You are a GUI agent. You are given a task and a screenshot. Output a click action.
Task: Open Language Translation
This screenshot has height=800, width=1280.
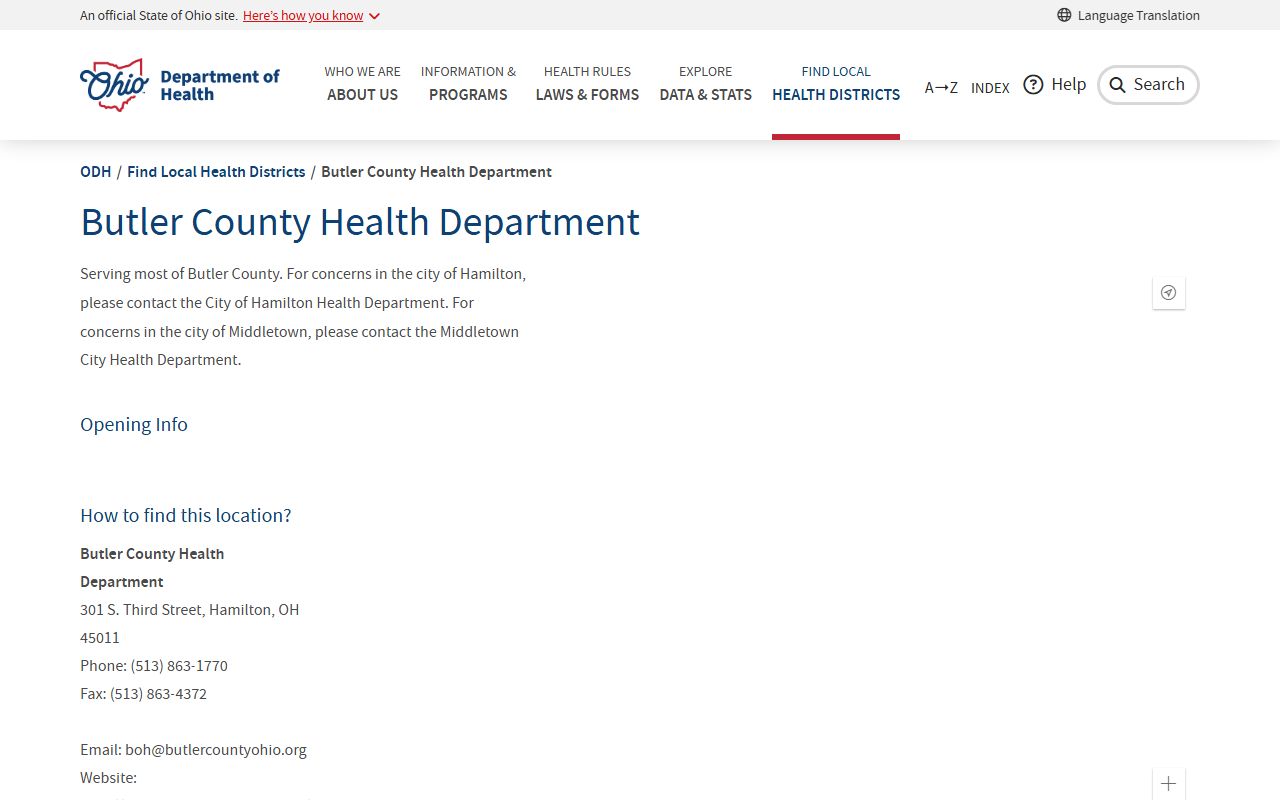(1128, 15)
